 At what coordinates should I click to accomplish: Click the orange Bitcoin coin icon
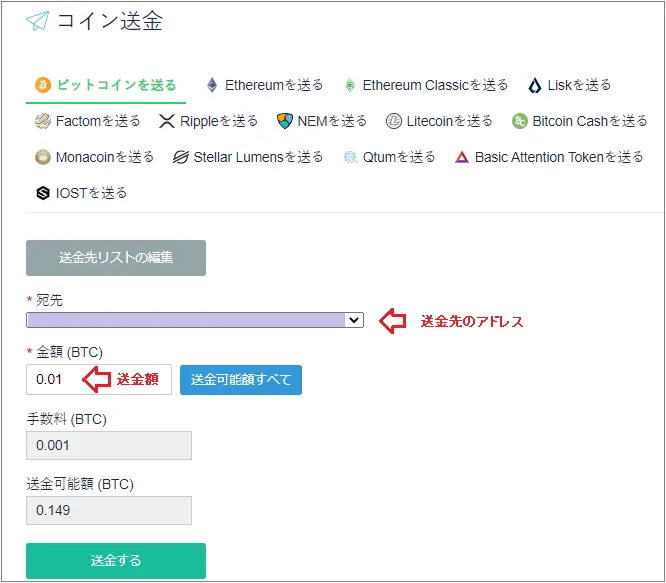point(43,85)
